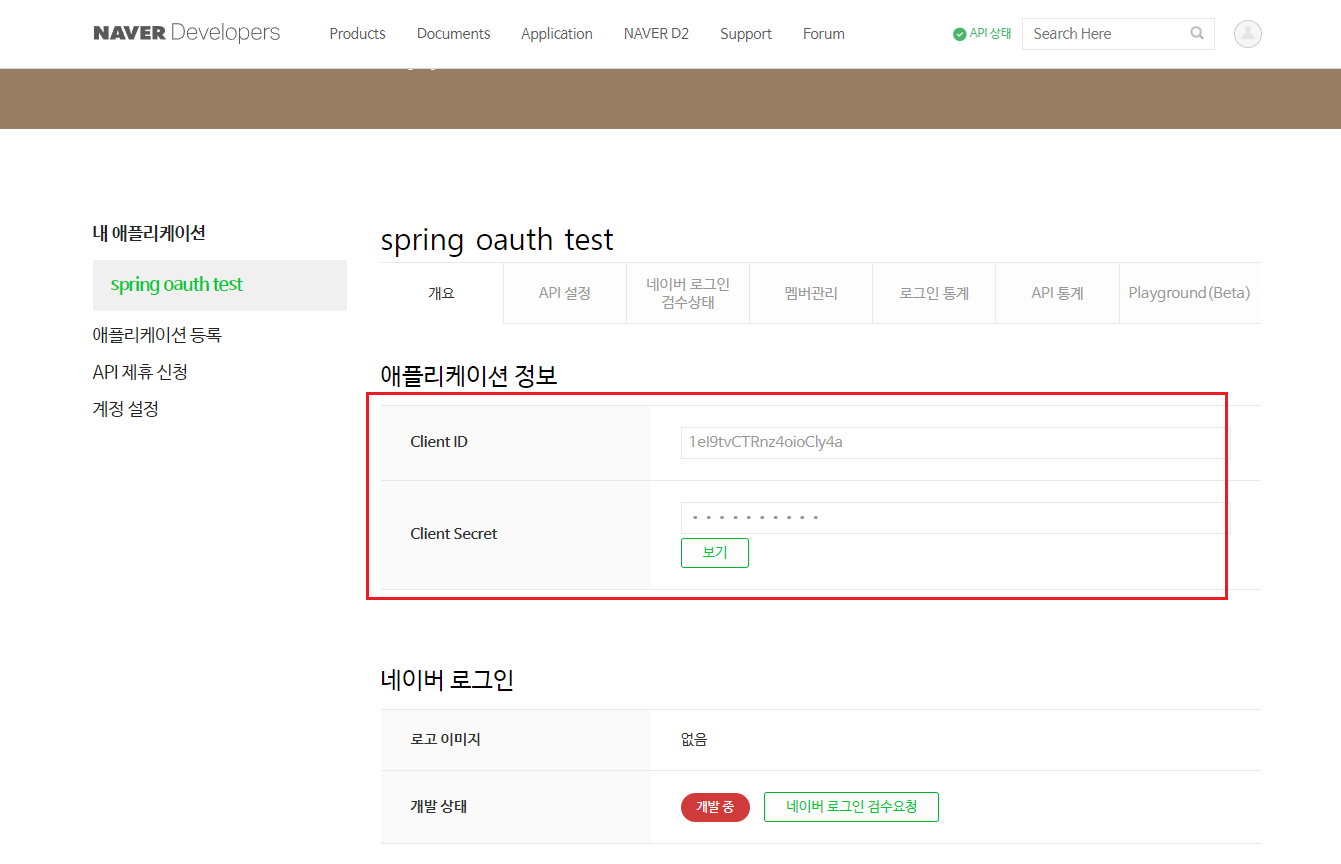Click the 내 애플리케이션 heading
Viewport: 1341px width, 864px height.
[149, 233]
